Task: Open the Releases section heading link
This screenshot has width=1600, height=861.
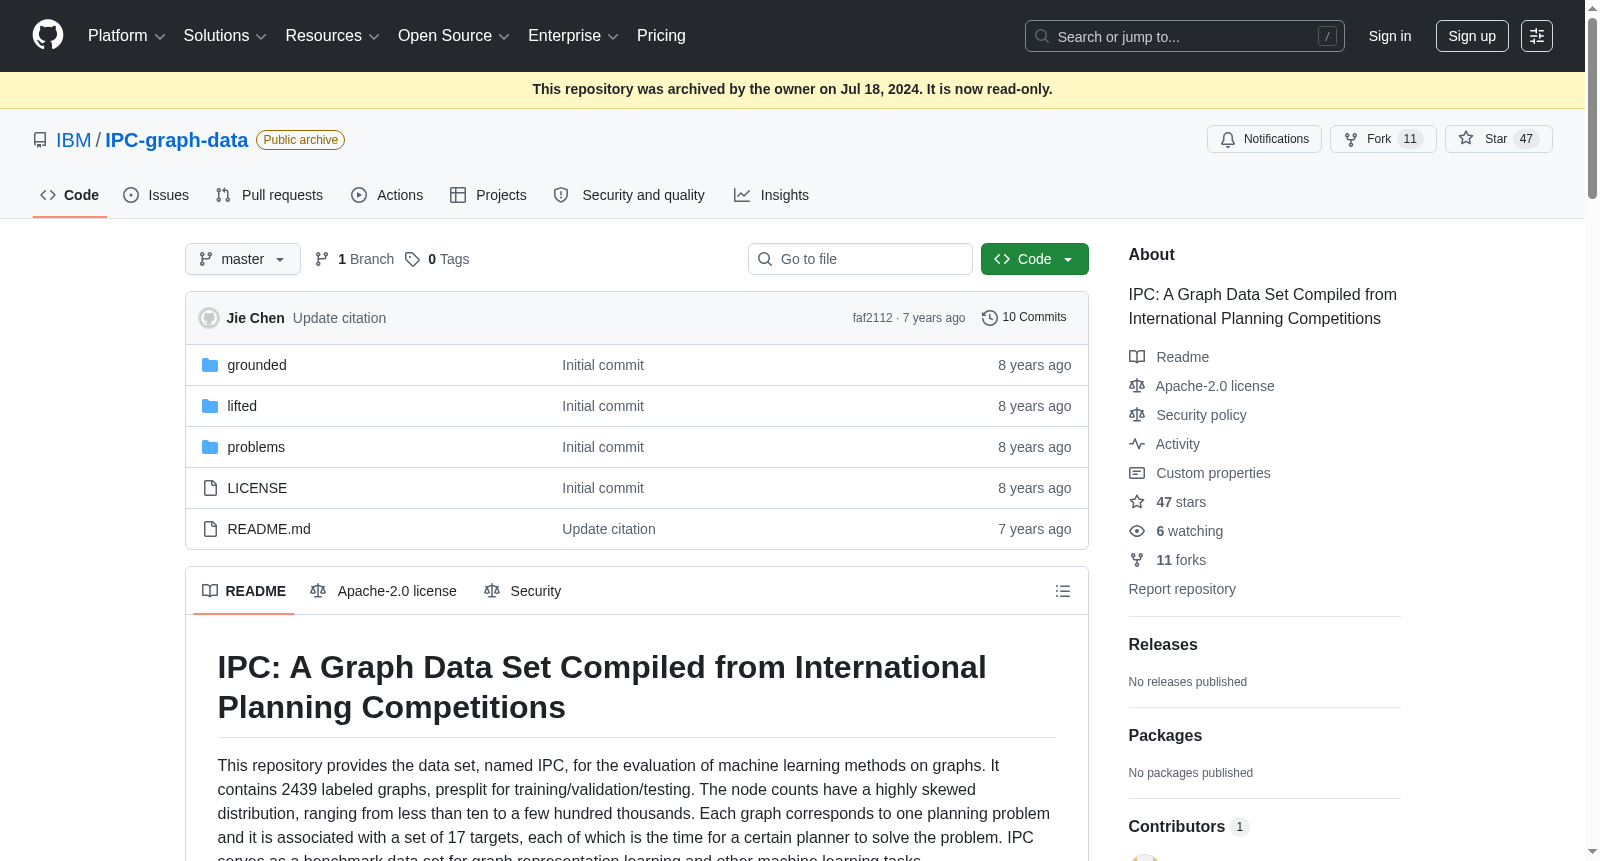Action: pos(1163,645)
